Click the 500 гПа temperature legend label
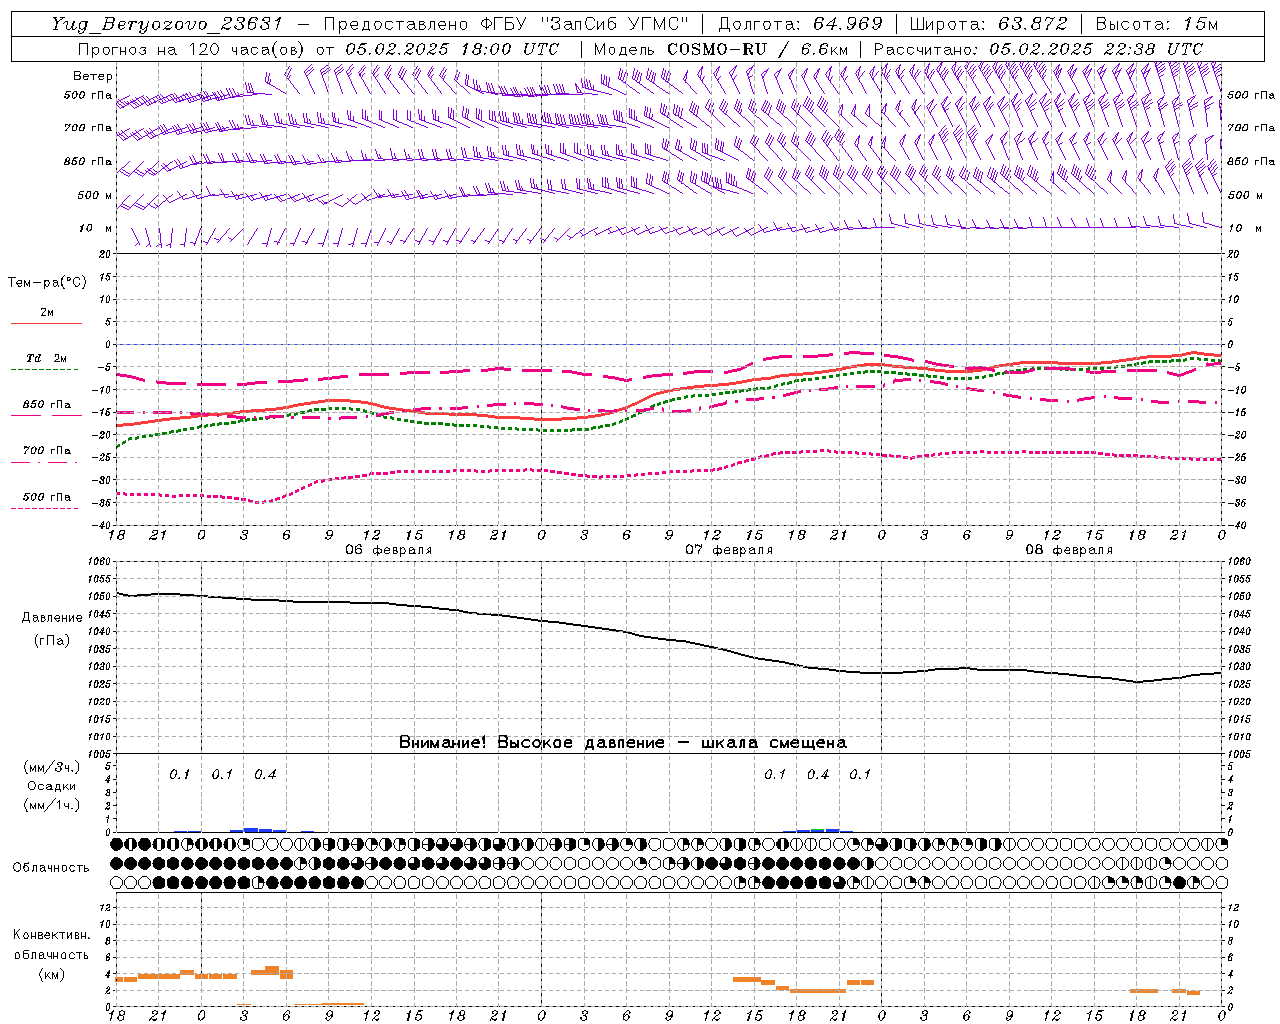Viewport: 1280px width, 1024px height. click(x=47, y=497)
